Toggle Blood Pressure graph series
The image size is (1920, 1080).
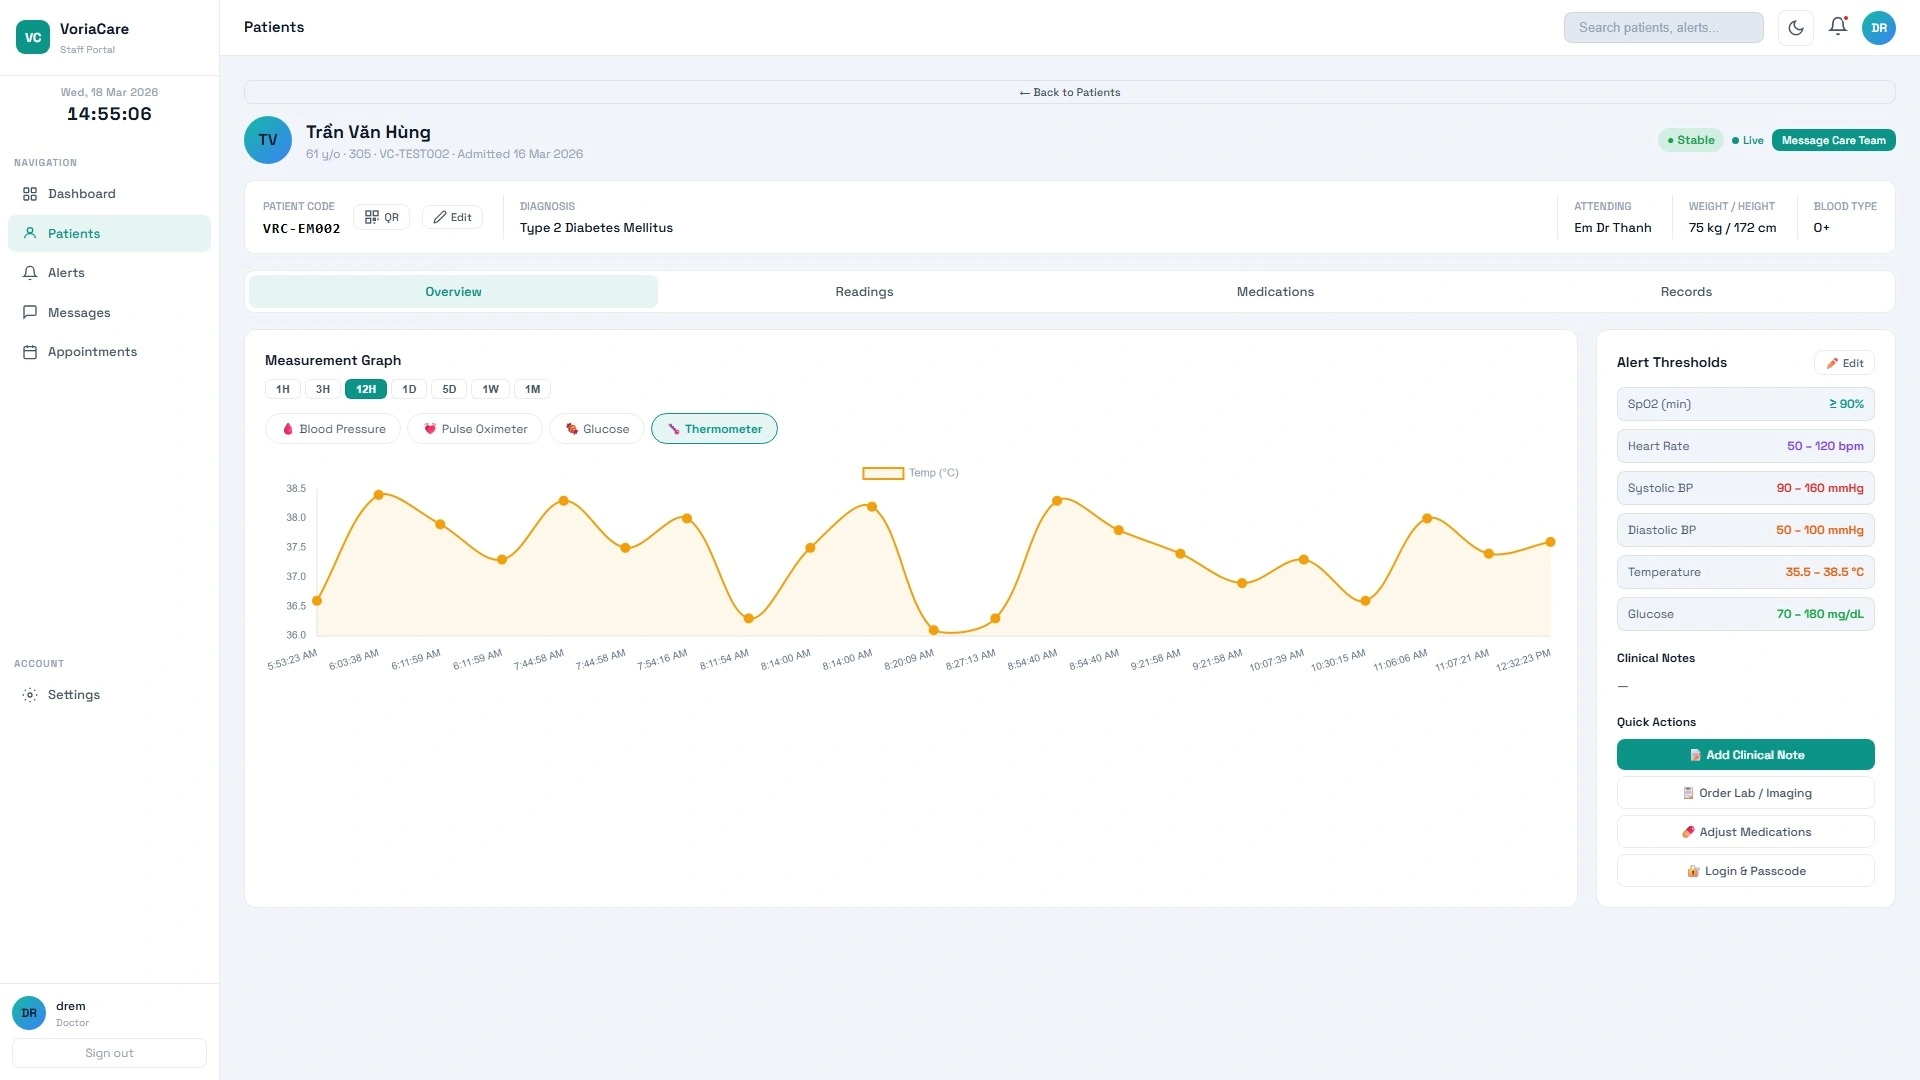pos(333,429)
